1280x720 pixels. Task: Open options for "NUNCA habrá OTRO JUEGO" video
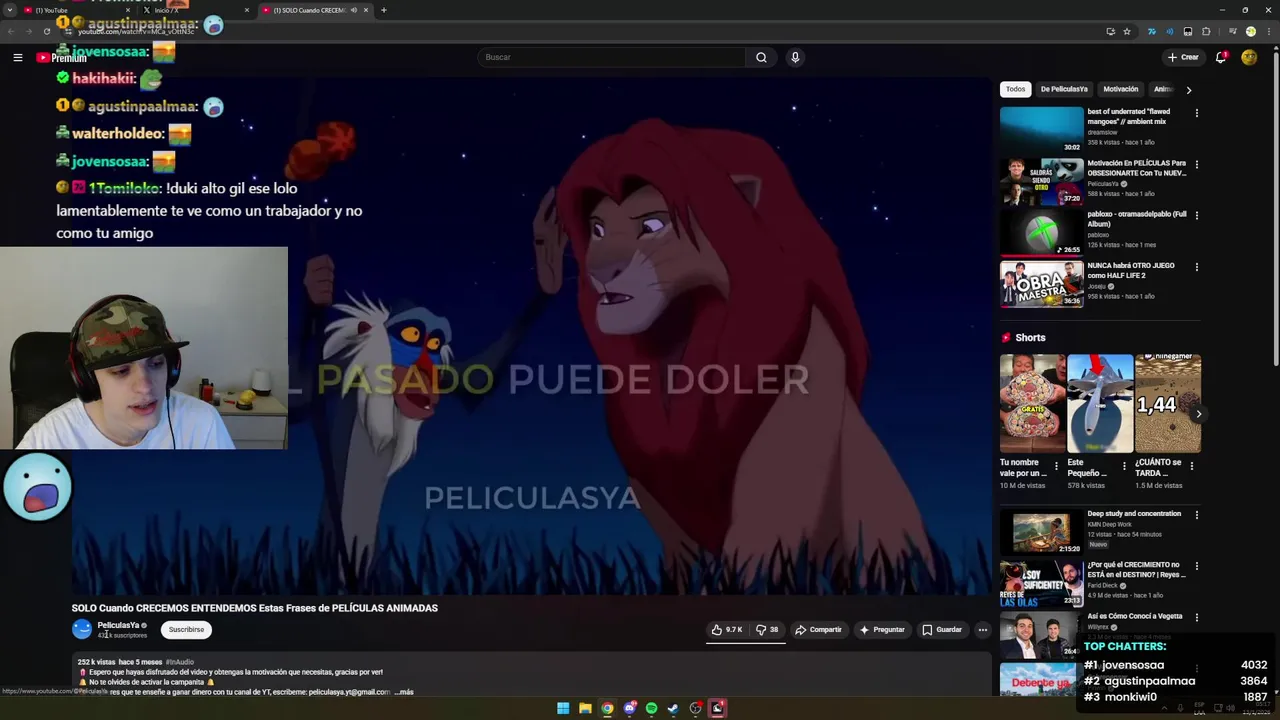(1196, 267)
